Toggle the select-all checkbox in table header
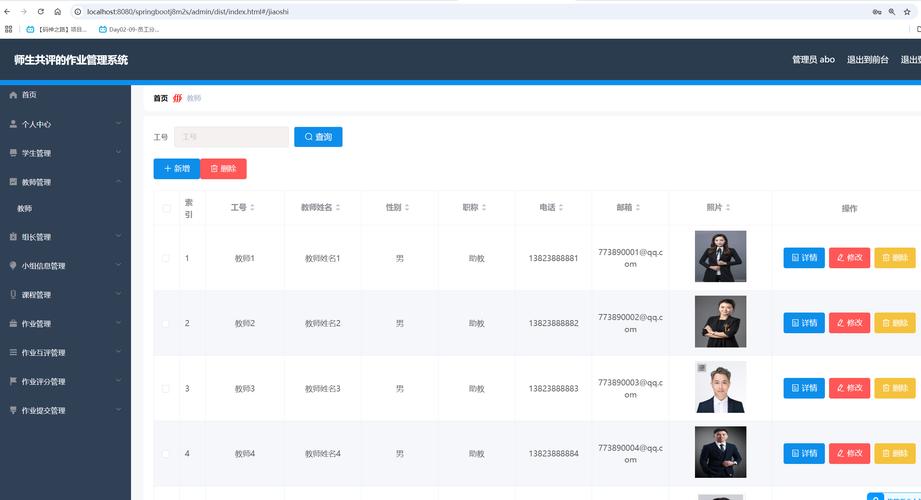The width and height of the screenshot is (921, 500). [166, 208]
